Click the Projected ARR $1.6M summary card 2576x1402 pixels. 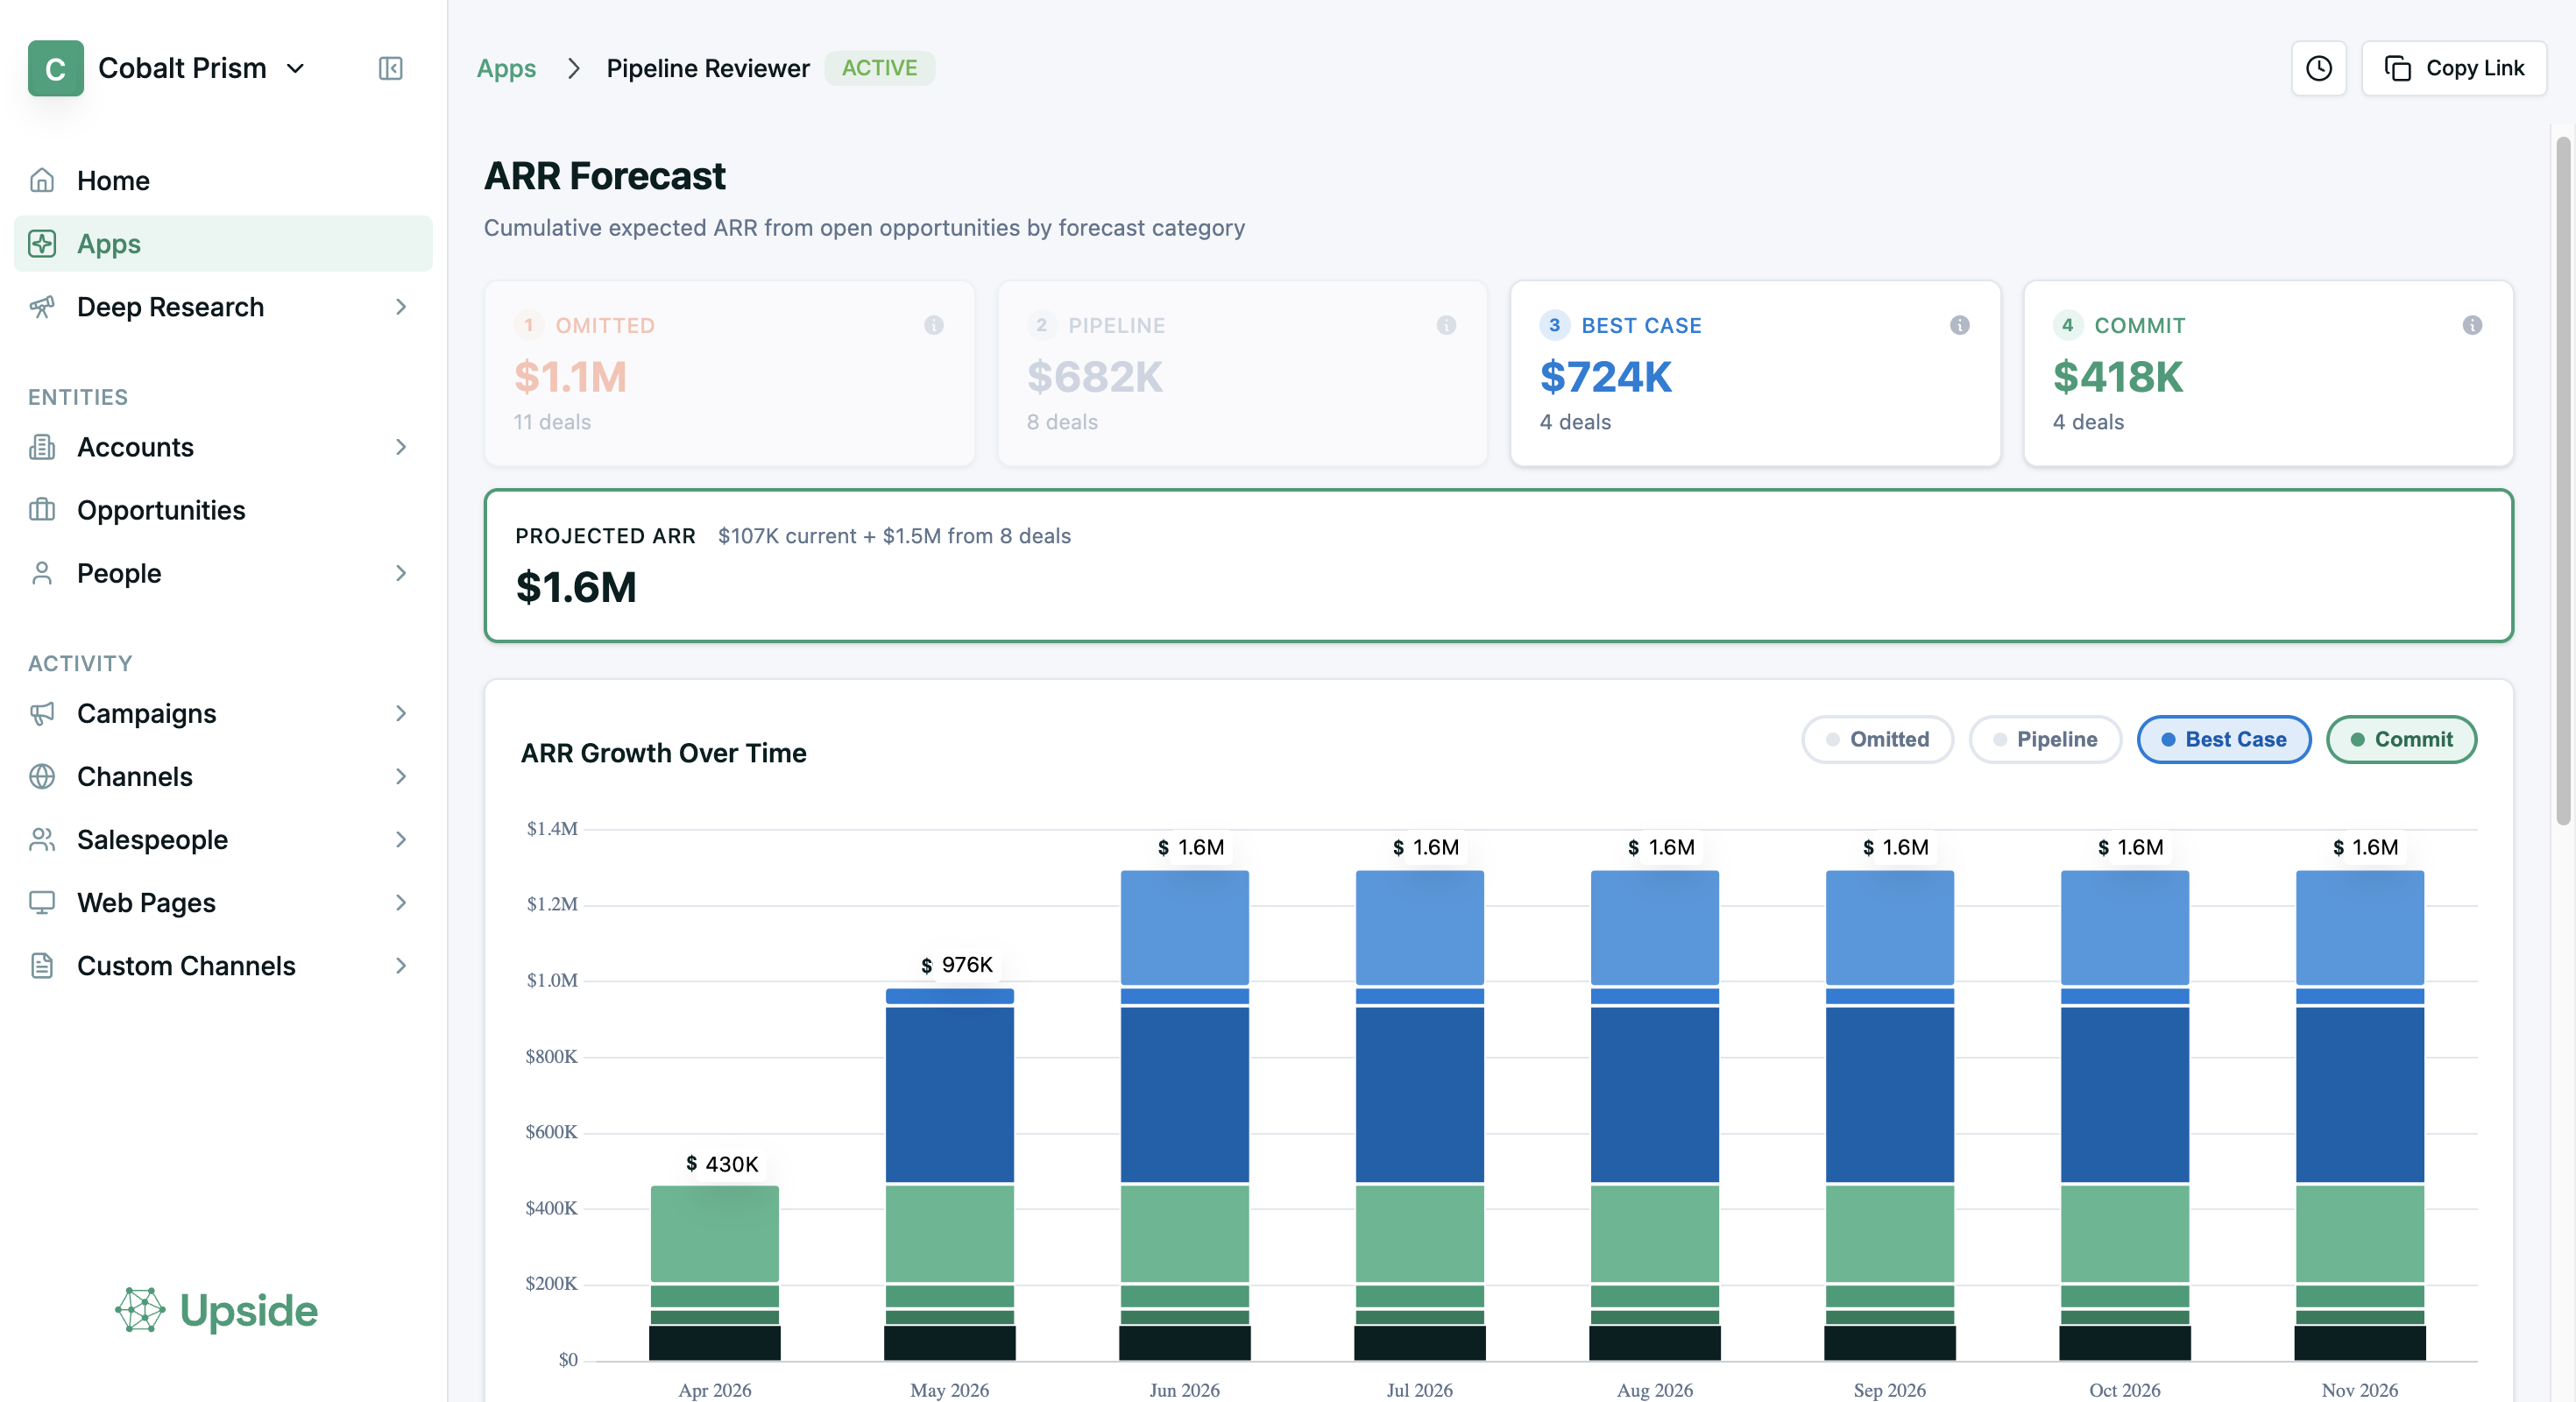pos(1498,565)
